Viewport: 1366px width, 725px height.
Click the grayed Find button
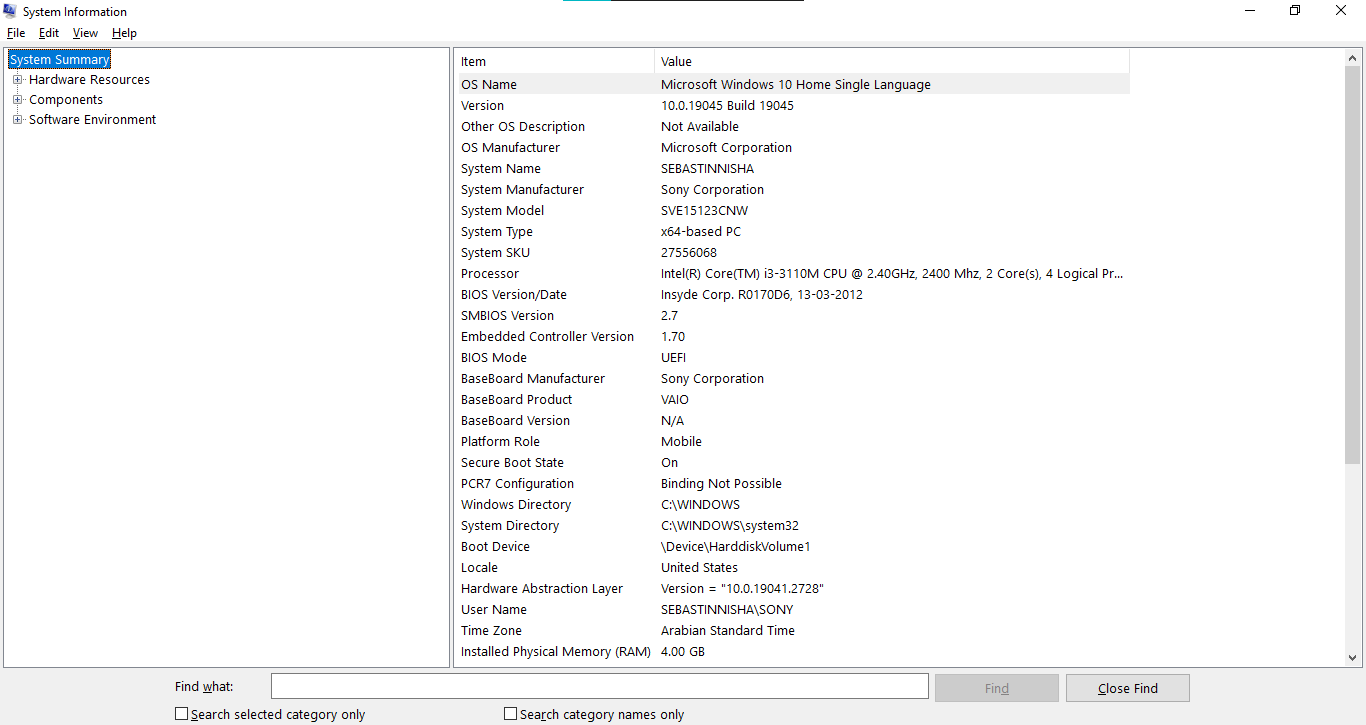tap(996, 687)
